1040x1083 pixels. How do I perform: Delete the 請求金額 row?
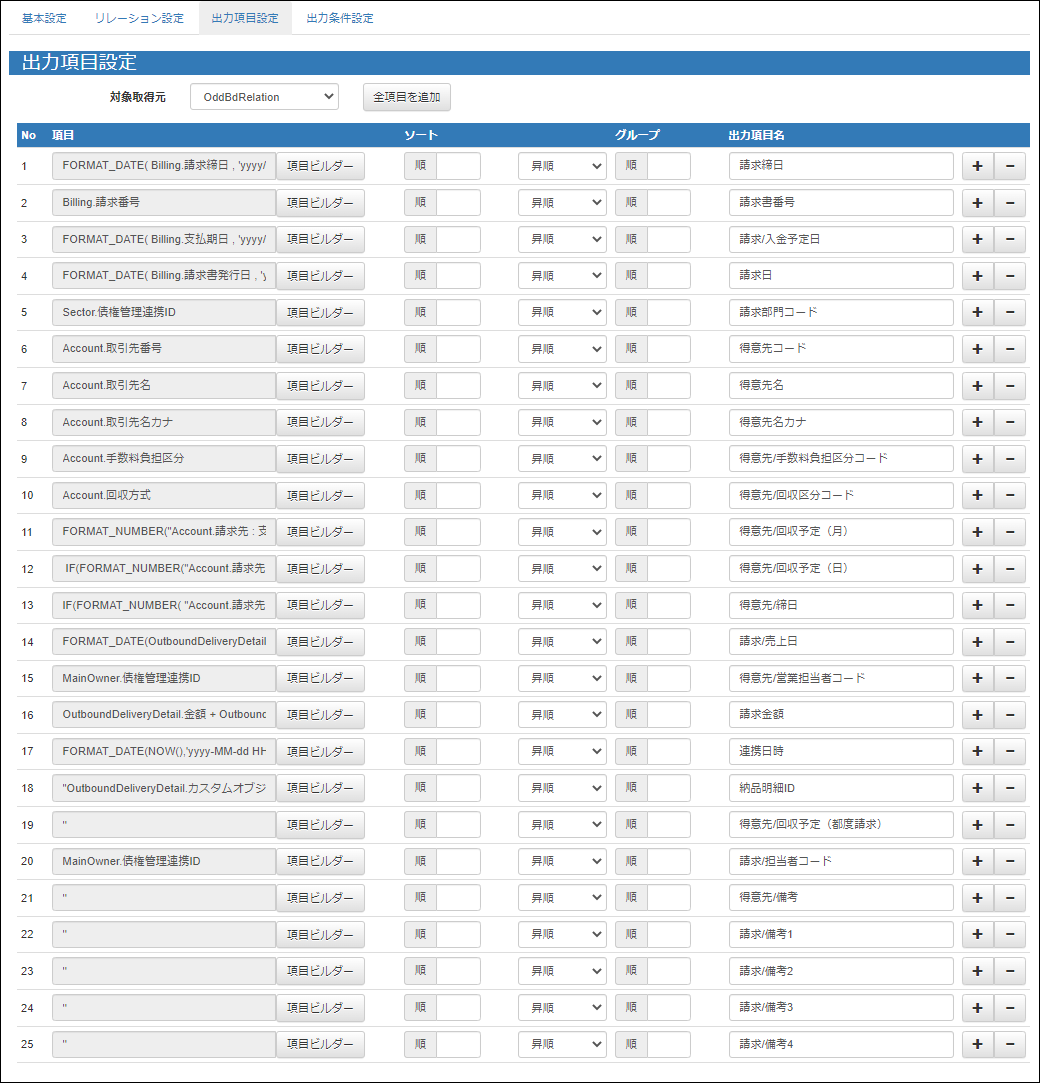tap(1009, 714)
